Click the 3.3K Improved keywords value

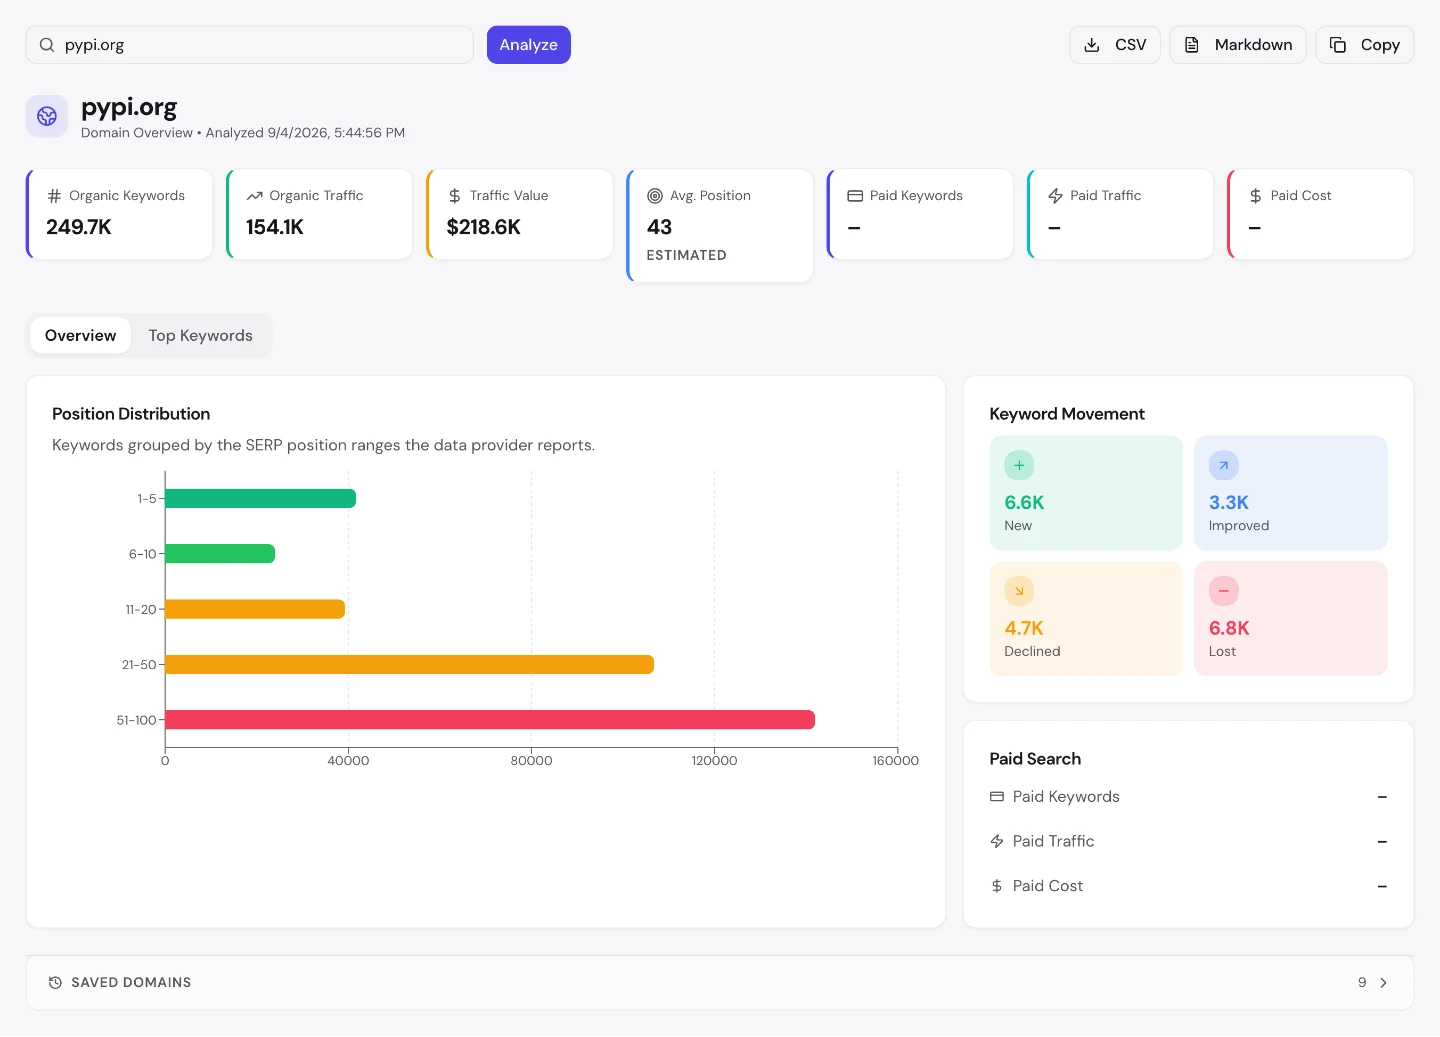coord(1229,503)
